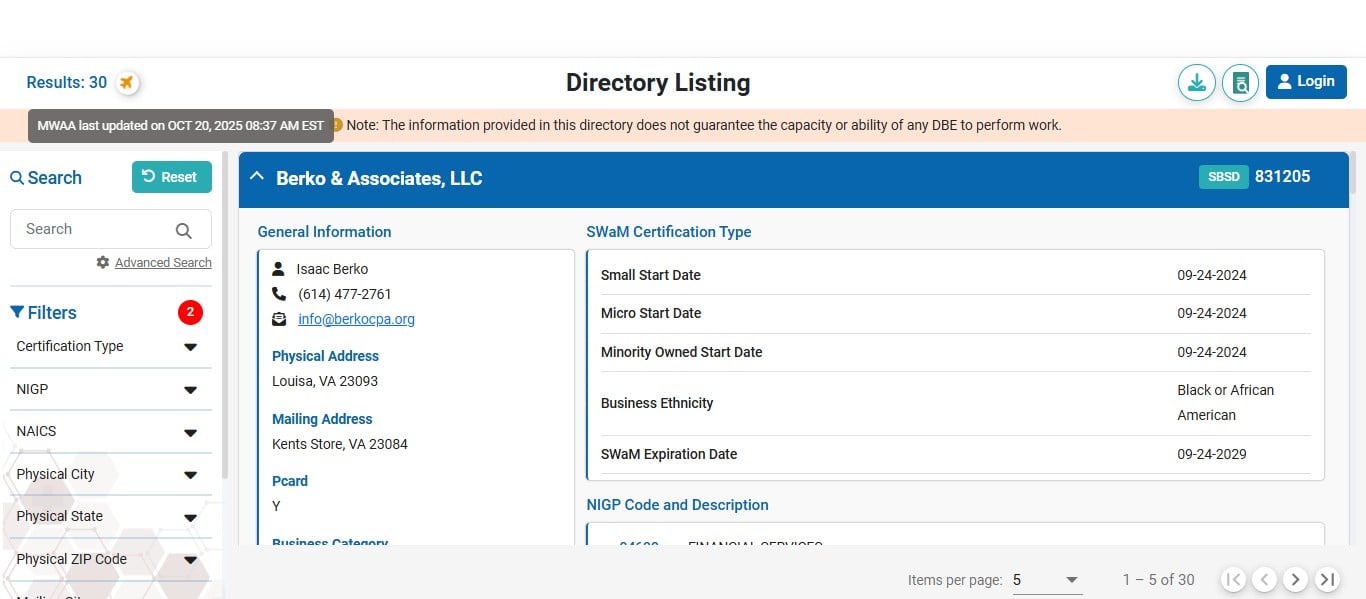1366x599 pixels.
Task: Click the Black or African American ethnicity value
Action: (1226, 403)
